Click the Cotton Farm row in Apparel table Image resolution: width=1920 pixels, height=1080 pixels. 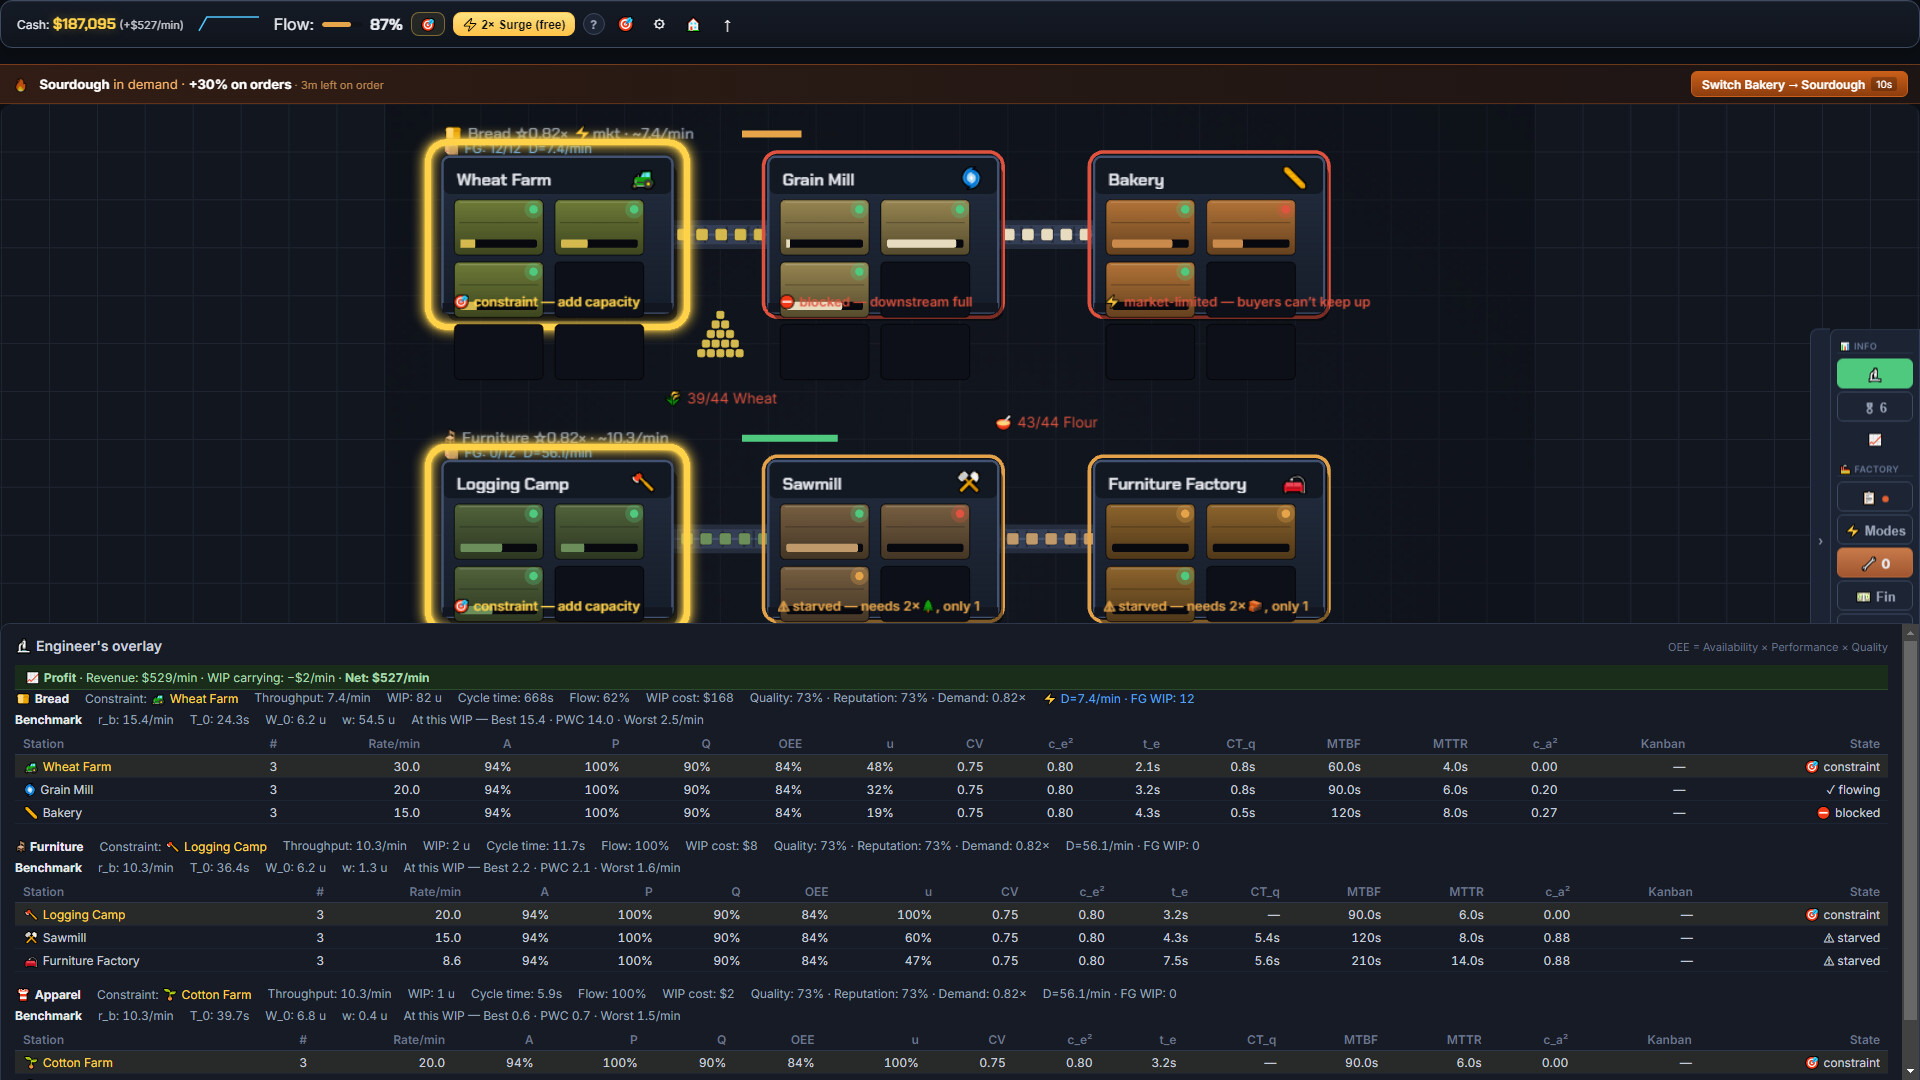coord(951,1063)
